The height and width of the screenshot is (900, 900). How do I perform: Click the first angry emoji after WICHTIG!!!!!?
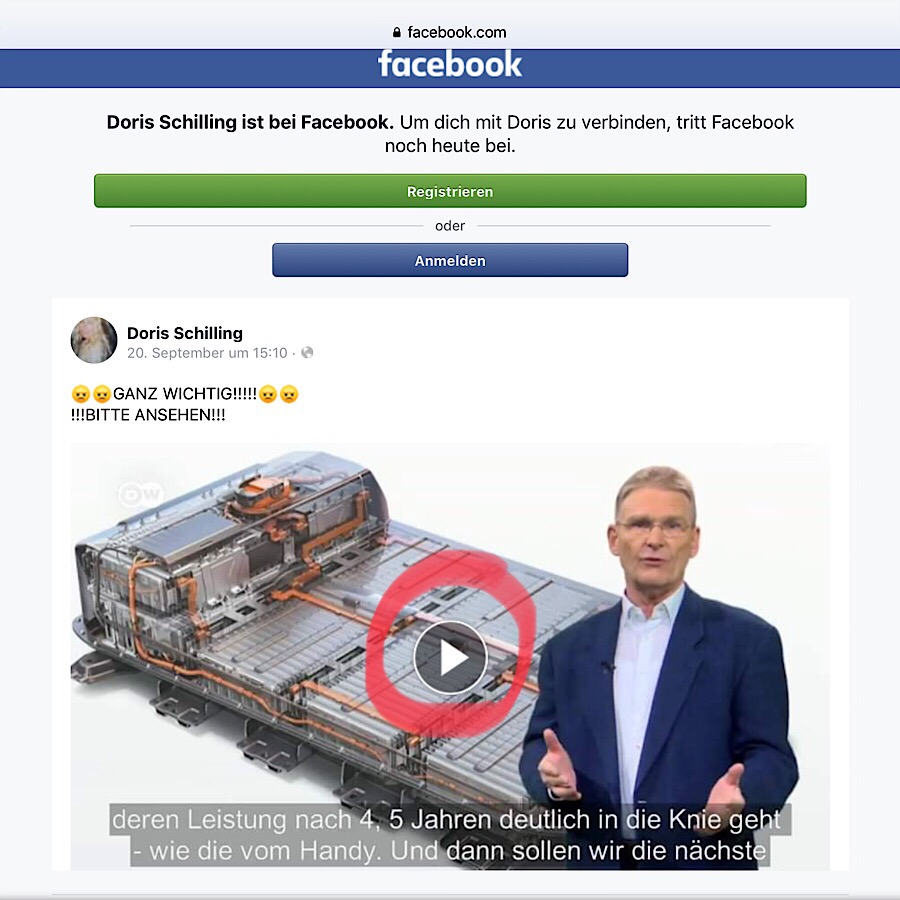pos(268,394)
